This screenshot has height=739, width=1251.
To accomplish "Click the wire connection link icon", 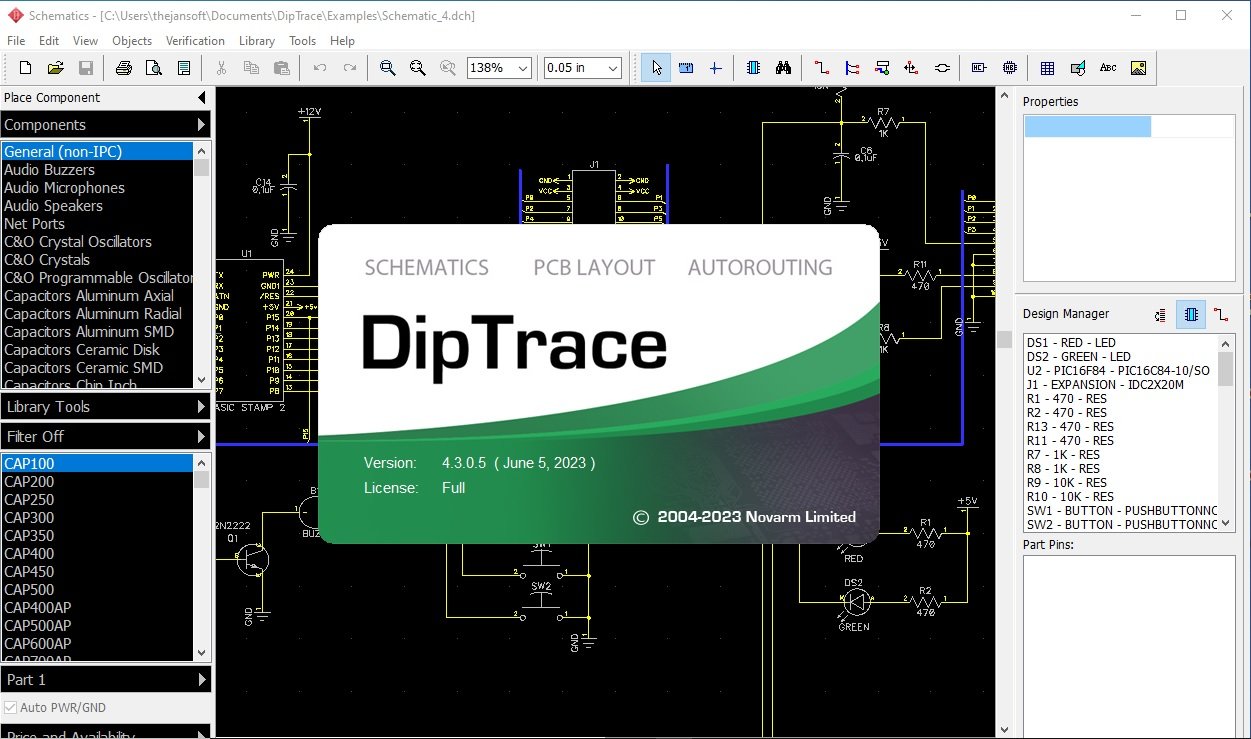I will [x=942, y=68].
